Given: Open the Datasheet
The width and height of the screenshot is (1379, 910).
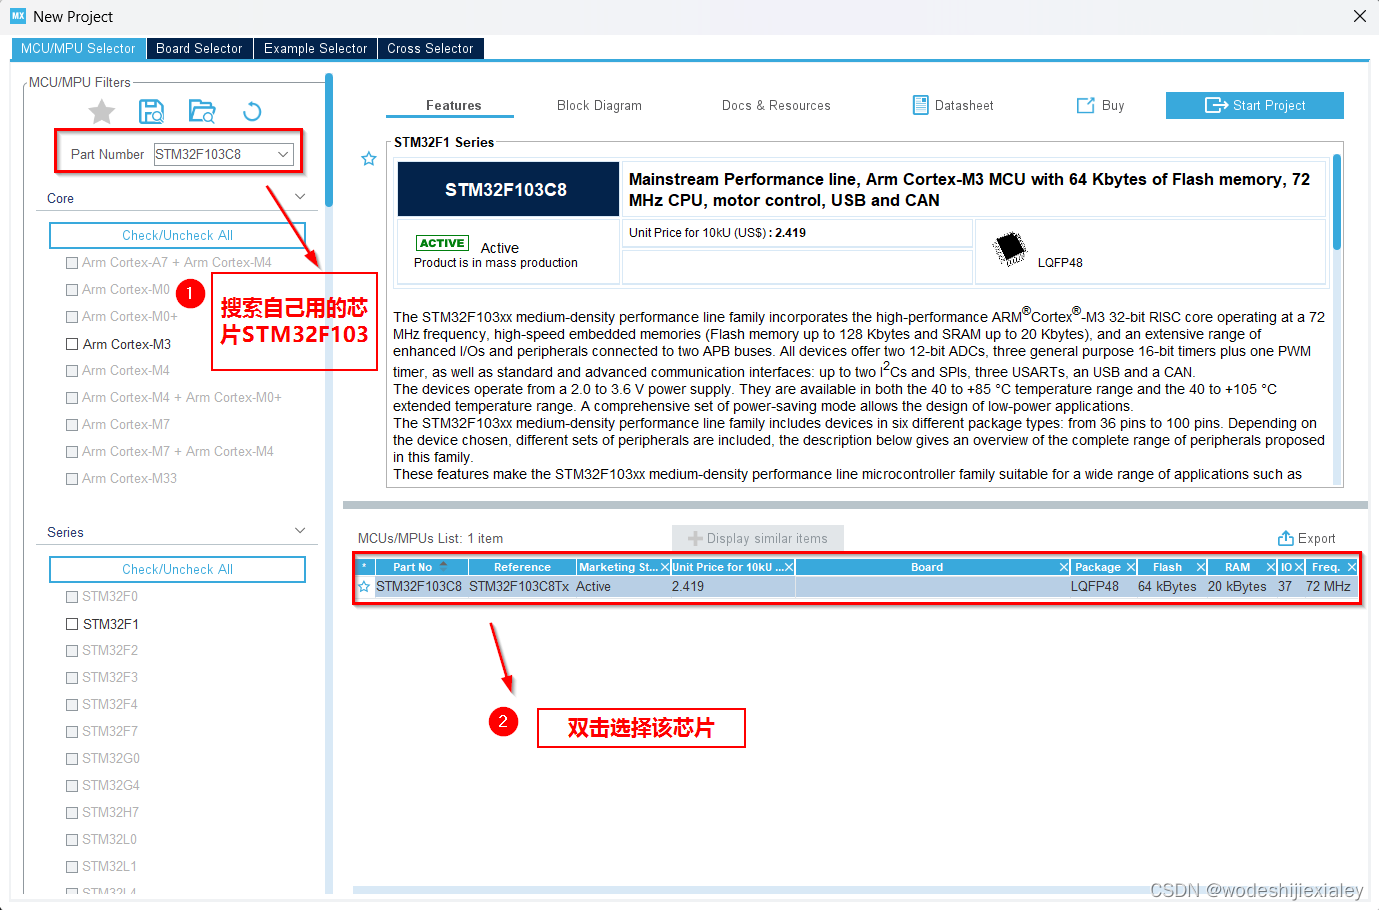Looking at the screenshot, I should pos(953,105).
